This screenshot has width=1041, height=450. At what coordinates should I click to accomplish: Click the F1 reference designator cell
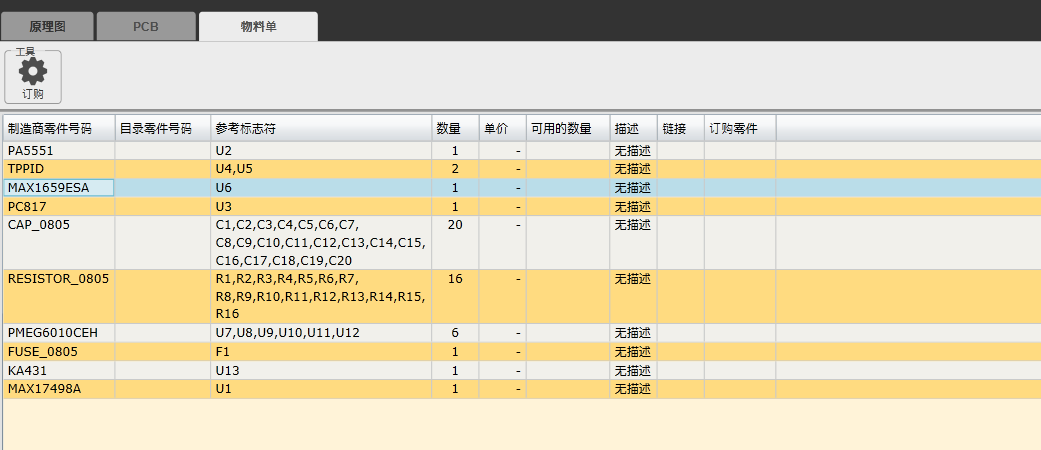tap(321, 352)
